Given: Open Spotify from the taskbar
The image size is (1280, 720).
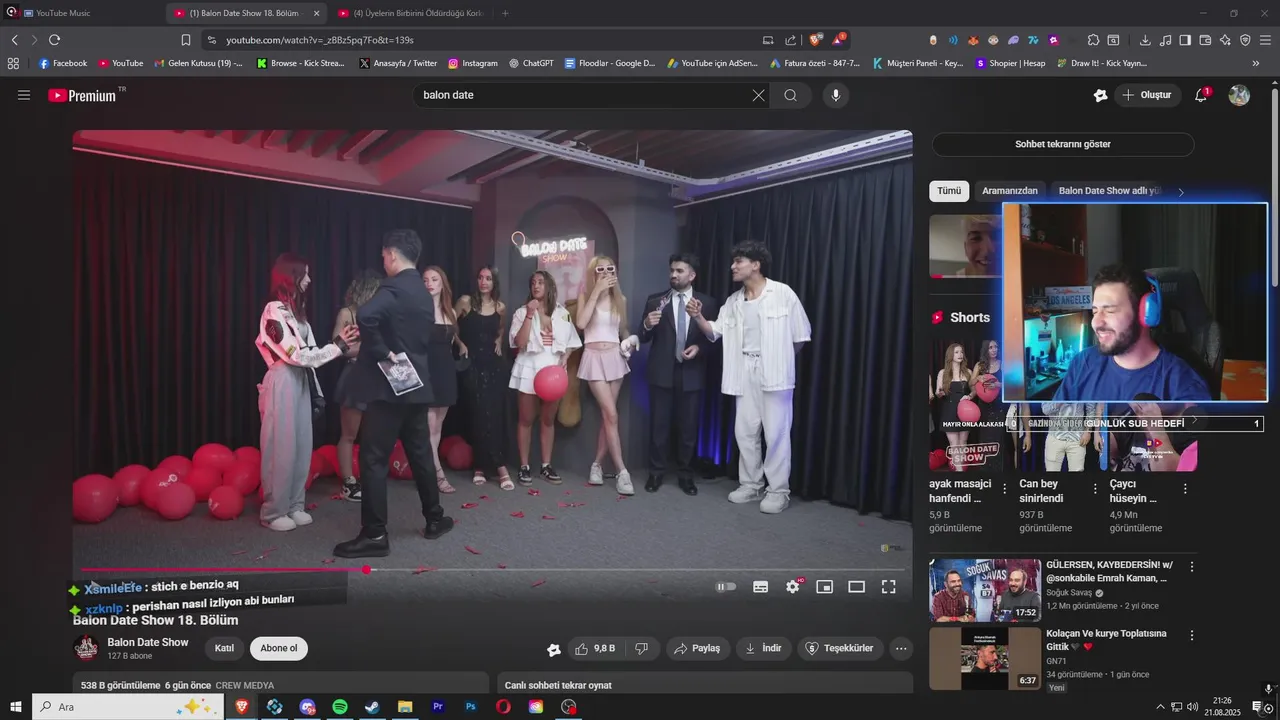Looking at the screenshot, I should tap(340, 707).
